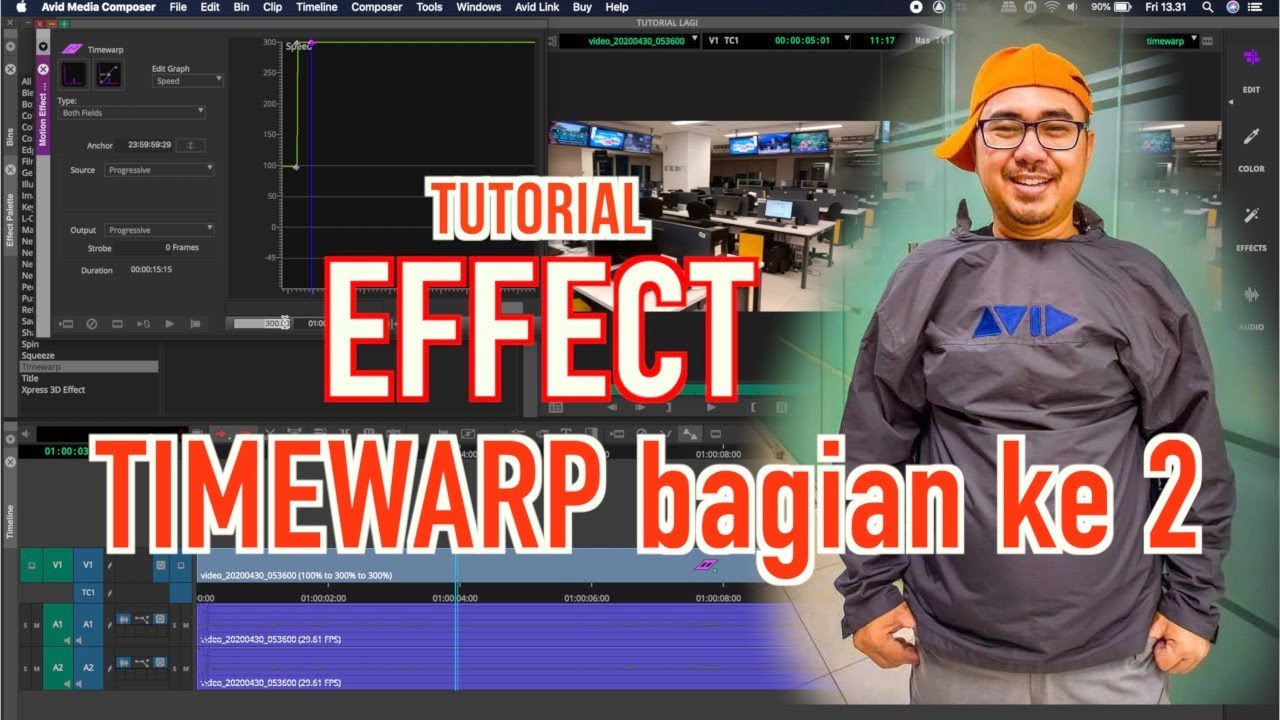
Task: Select Xpress 3D Effect in Effect Palette
Action: coord(53,389)
